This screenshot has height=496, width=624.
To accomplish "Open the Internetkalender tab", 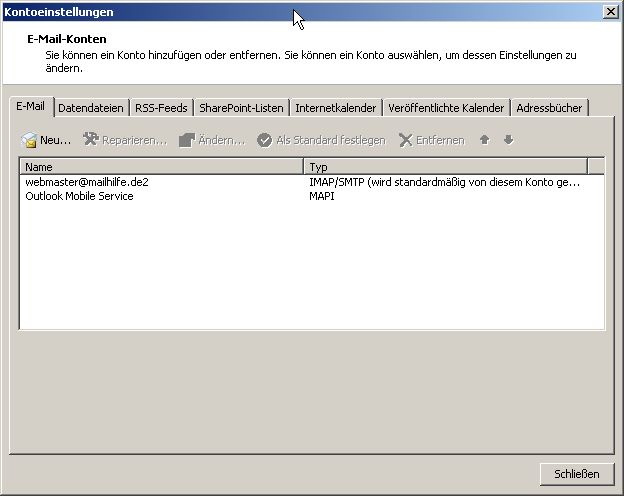I will pyautogui.click(x=335, y=108).
